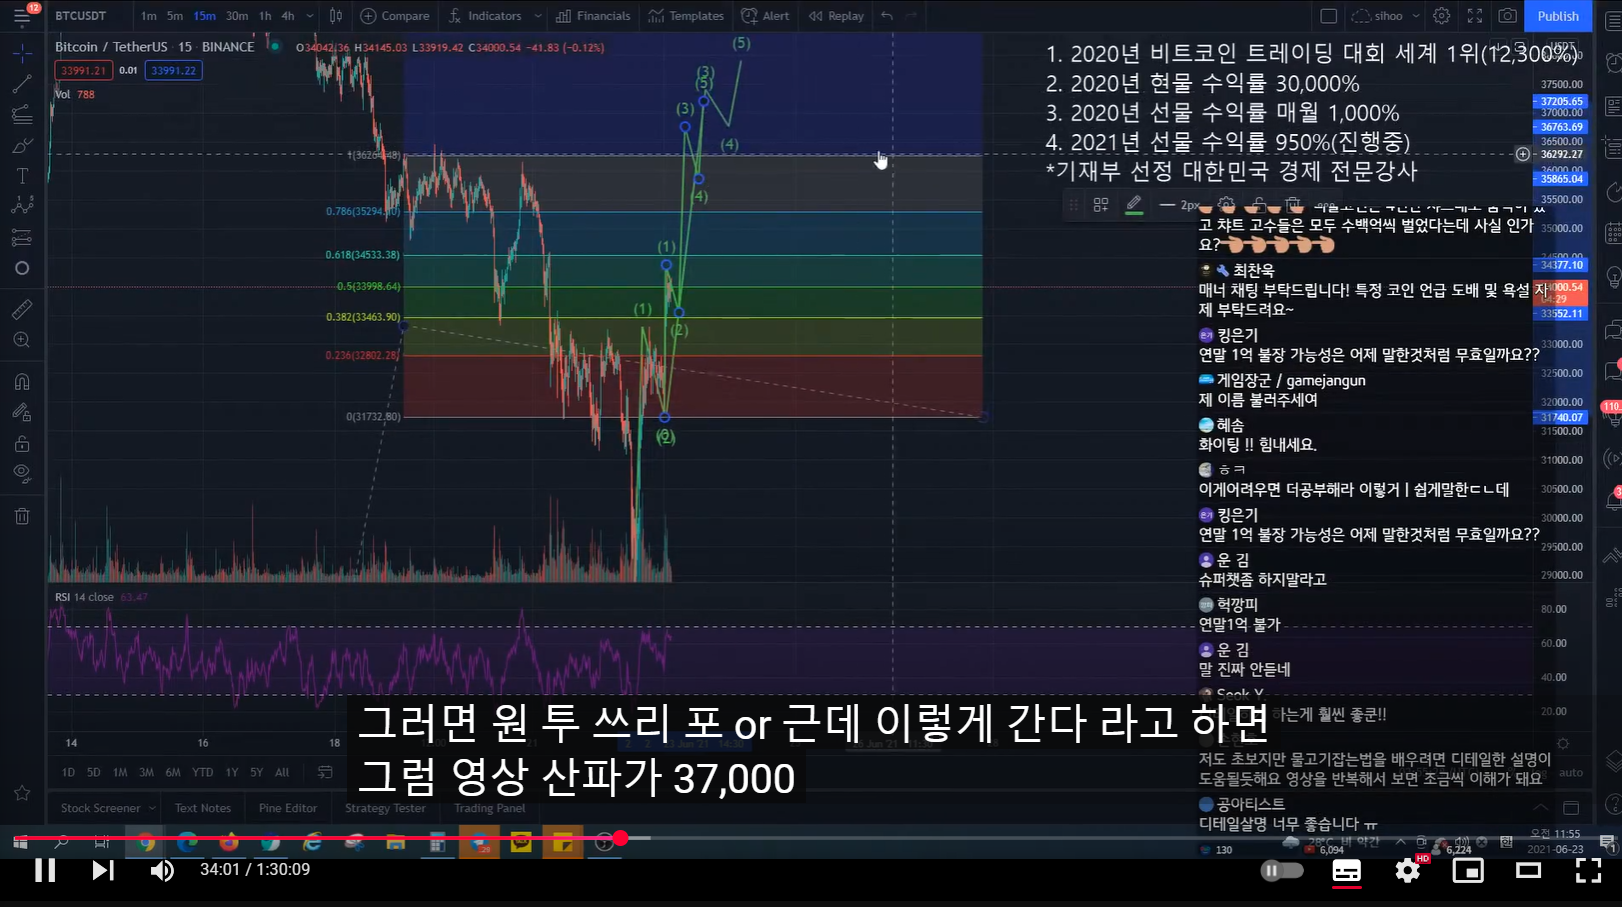Select the All date range

tap(282, 772)
